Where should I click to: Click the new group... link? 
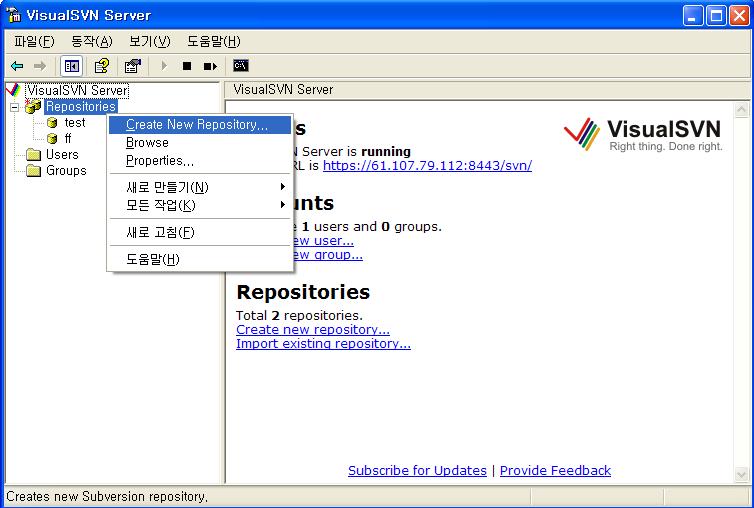pos(327,254)
